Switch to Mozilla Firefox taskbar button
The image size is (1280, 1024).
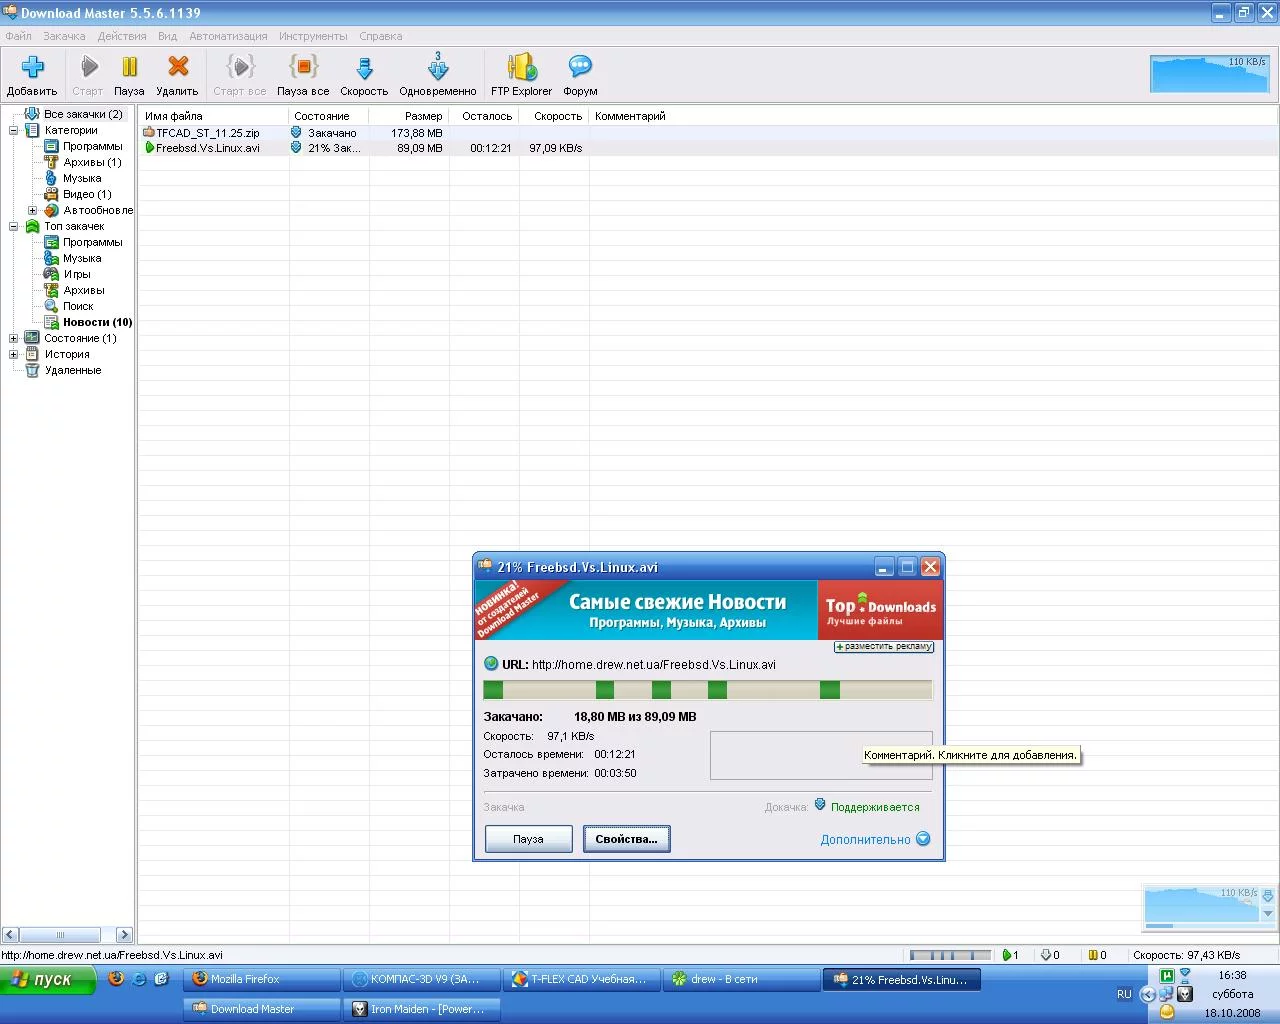pyautogui.click(x=262, y=980)
